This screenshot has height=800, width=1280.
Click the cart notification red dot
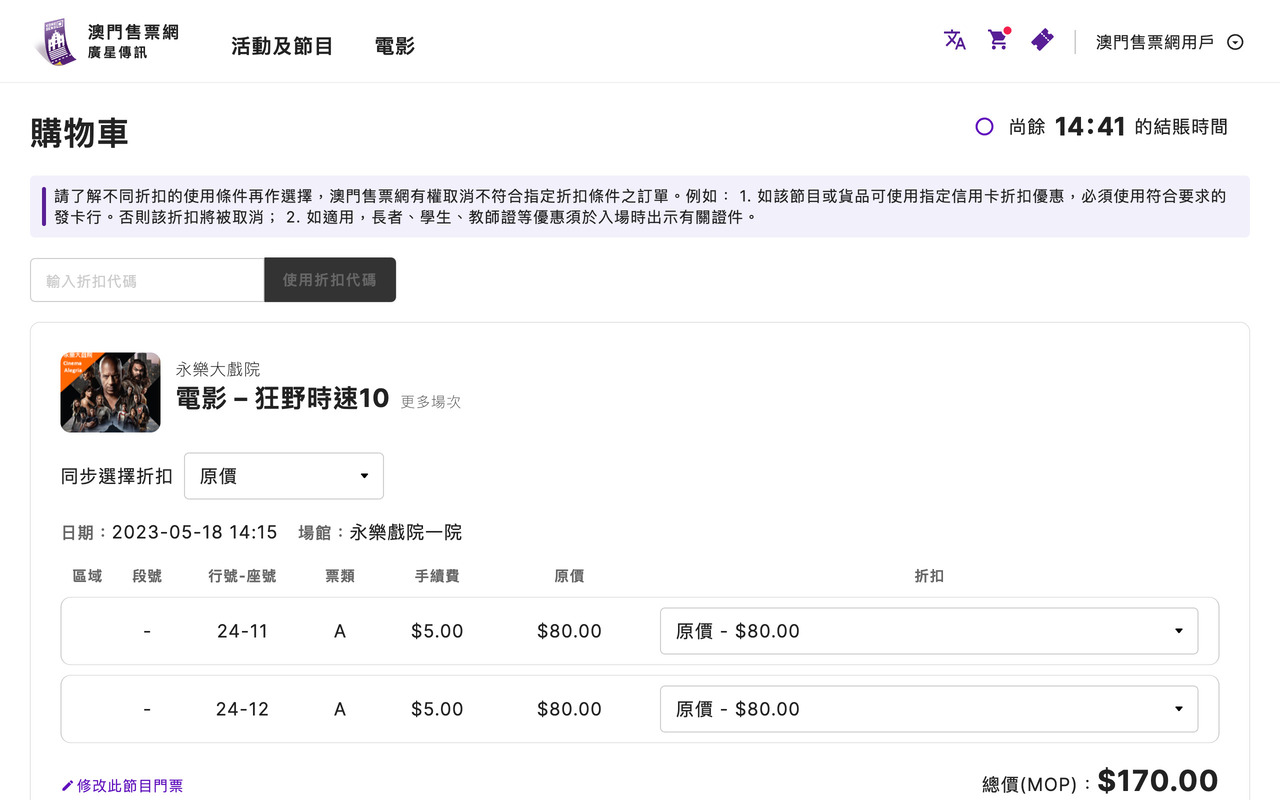pyautogui.click(x=1008, y=31)
